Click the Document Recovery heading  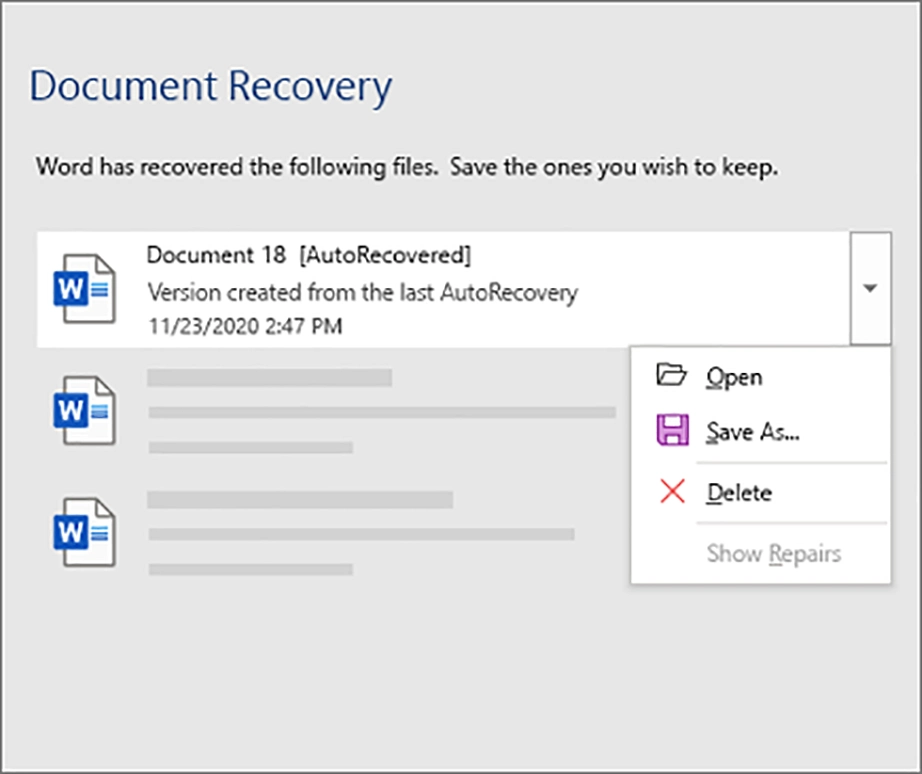(x=211, y=87)
